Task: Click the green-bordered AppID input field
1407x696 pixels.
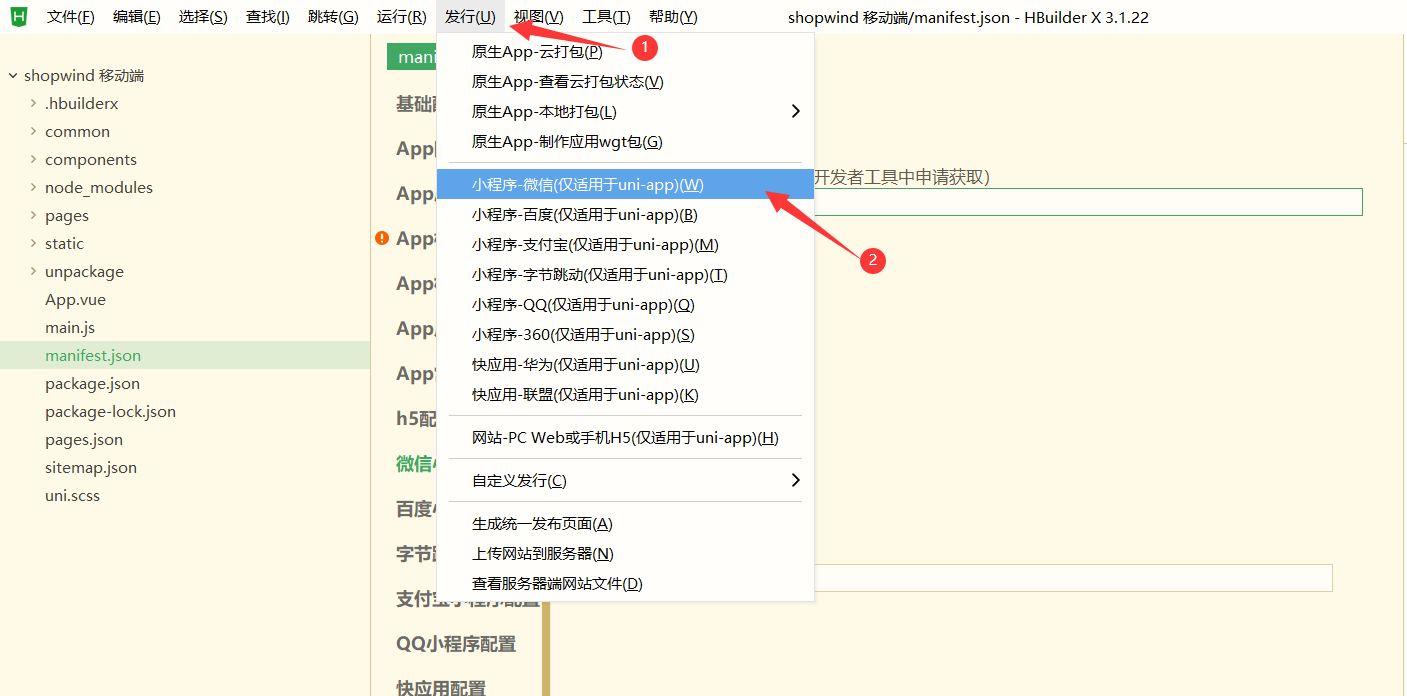Action: [x=1088, y=202]
